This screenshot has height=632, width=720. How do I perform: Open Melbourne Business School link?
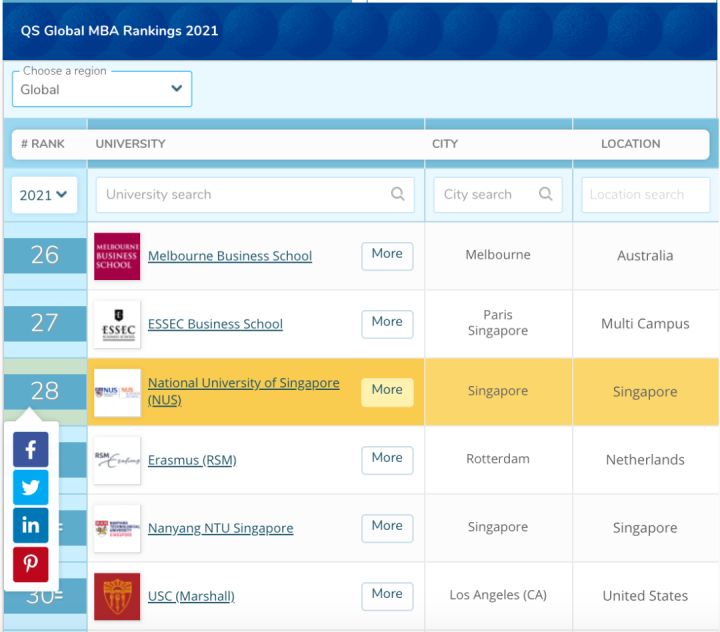tap(230, 256)
